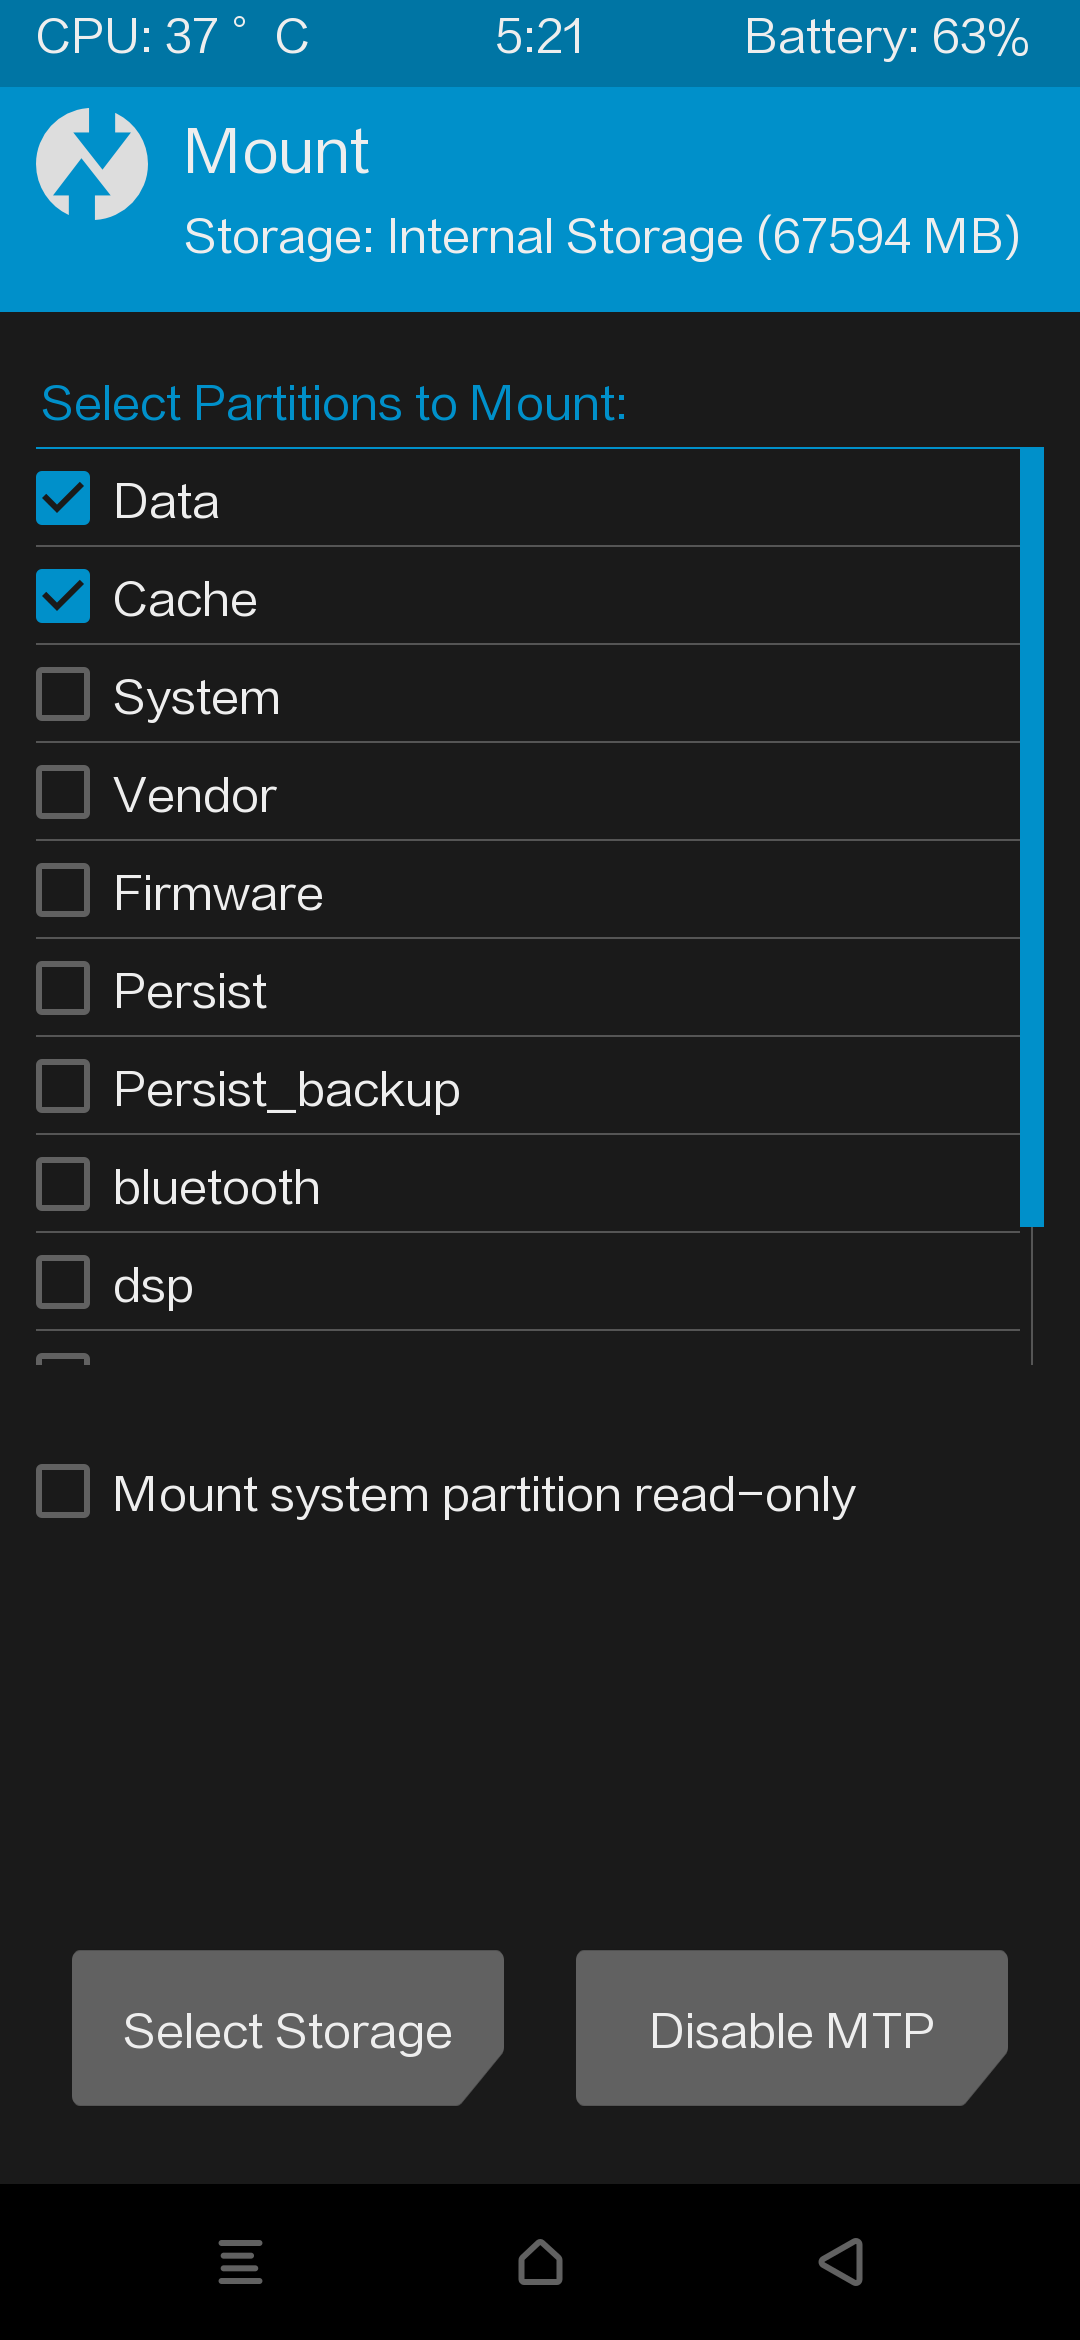1080x2340 pixels.
Task: Check the dsp partition checkbox
Action: click(63, 1283)
